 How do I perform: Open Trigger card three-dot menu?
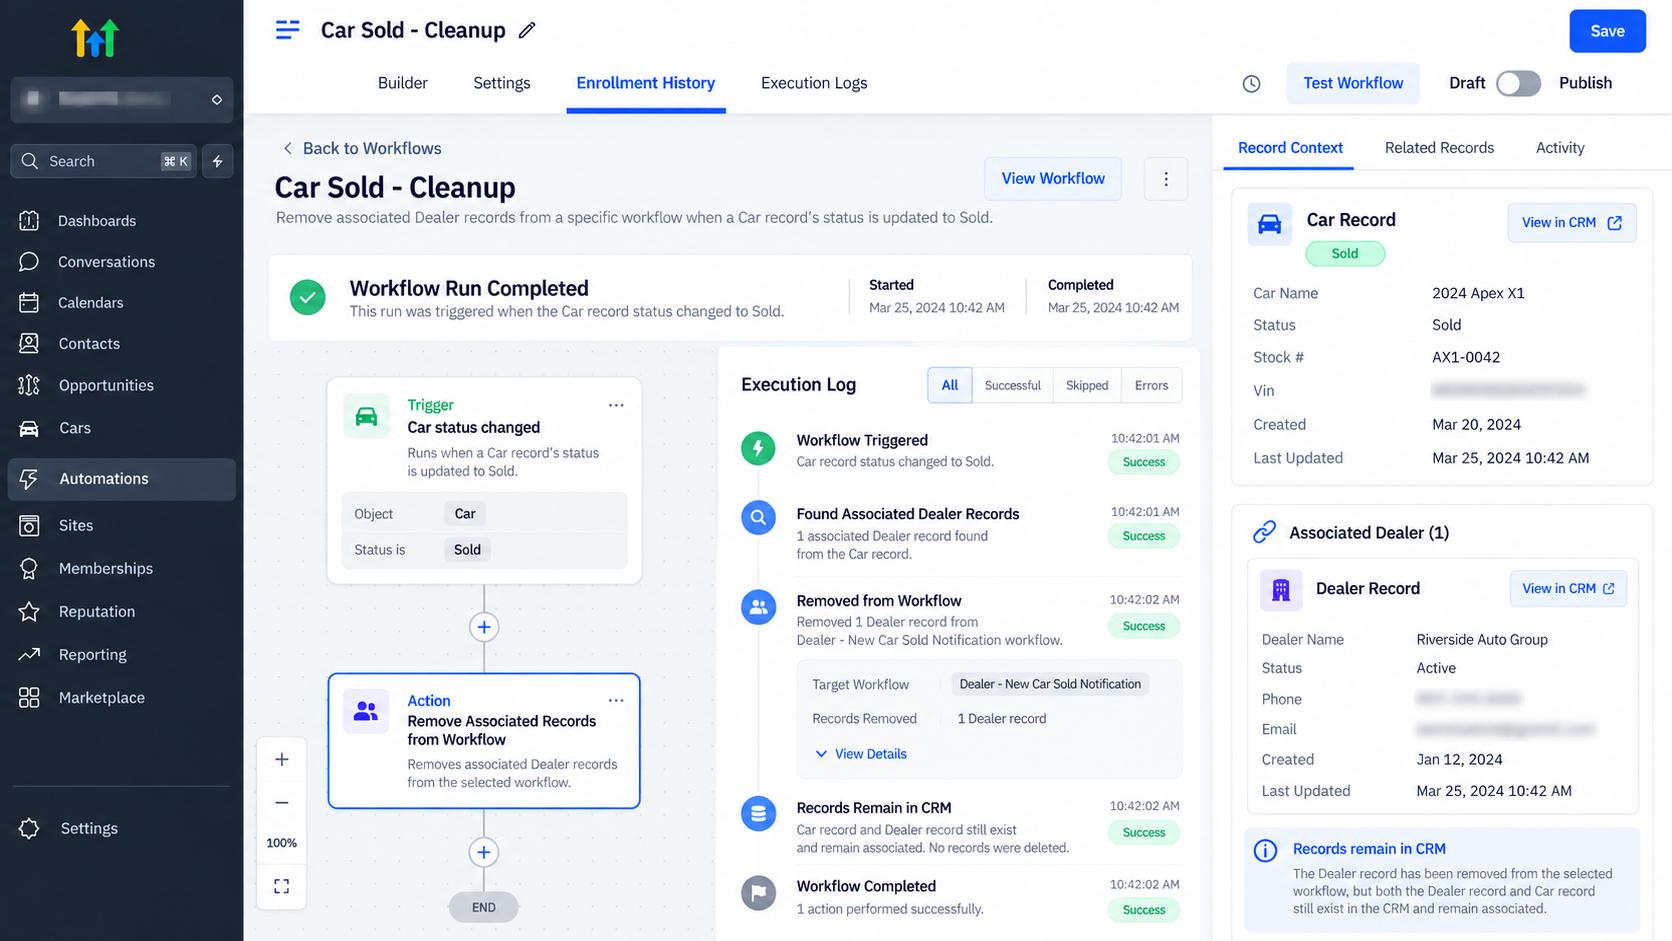point(616,405)
